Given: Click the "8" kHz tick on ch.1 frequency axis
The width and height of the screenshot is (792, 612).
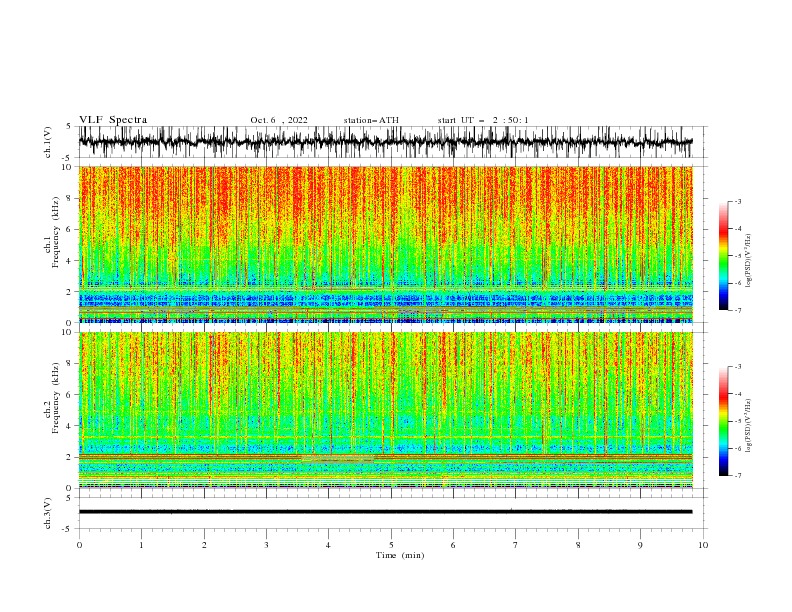Looking at the screenshot, I should point(70,198).
